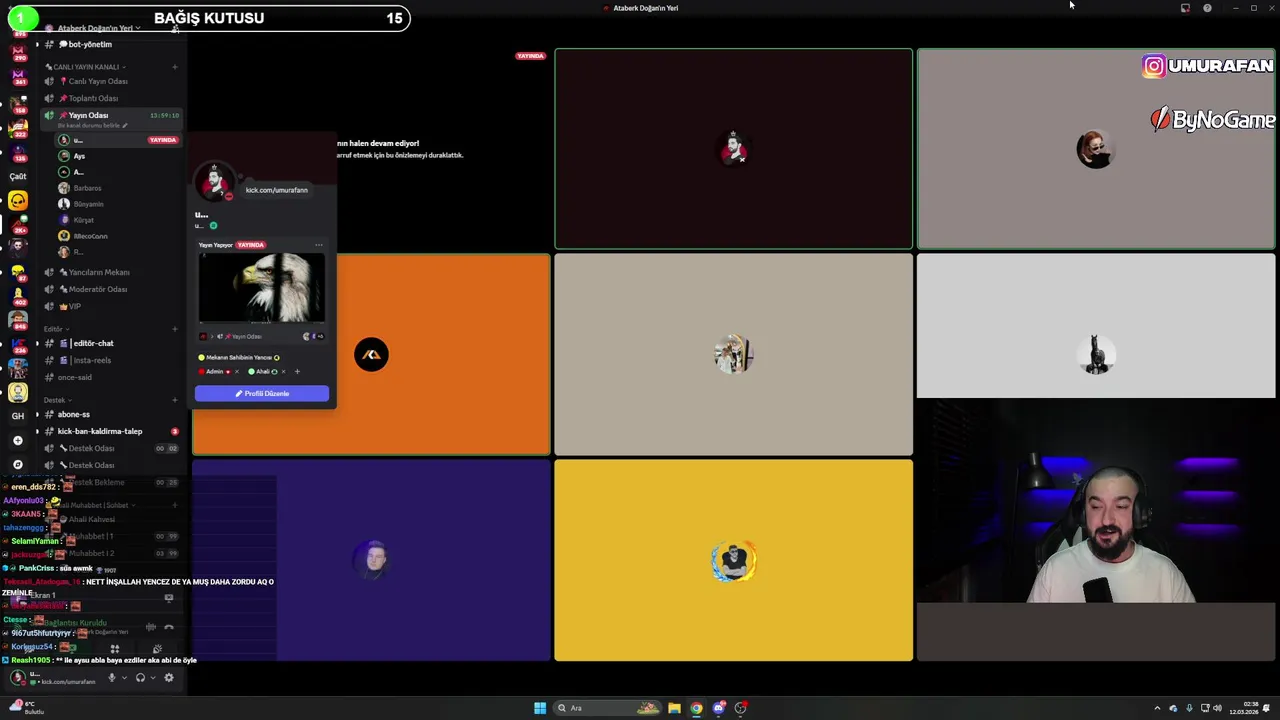Screen dimensions: 1280x720
Task: Click the profile popup avatar
Action: point(214,182)
